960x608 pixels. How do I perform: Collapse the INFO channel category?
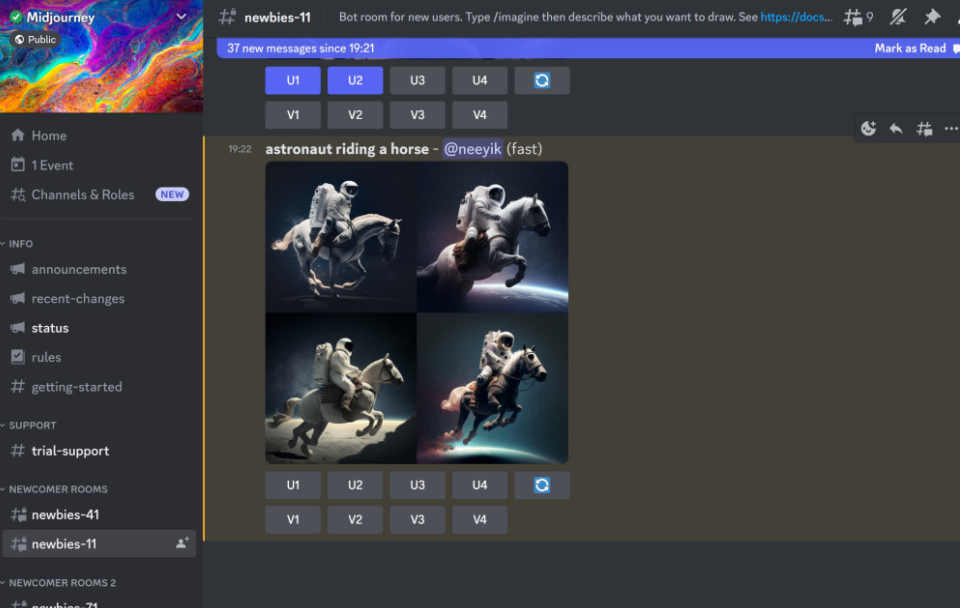pyautogui.click(x=21, y=243)
